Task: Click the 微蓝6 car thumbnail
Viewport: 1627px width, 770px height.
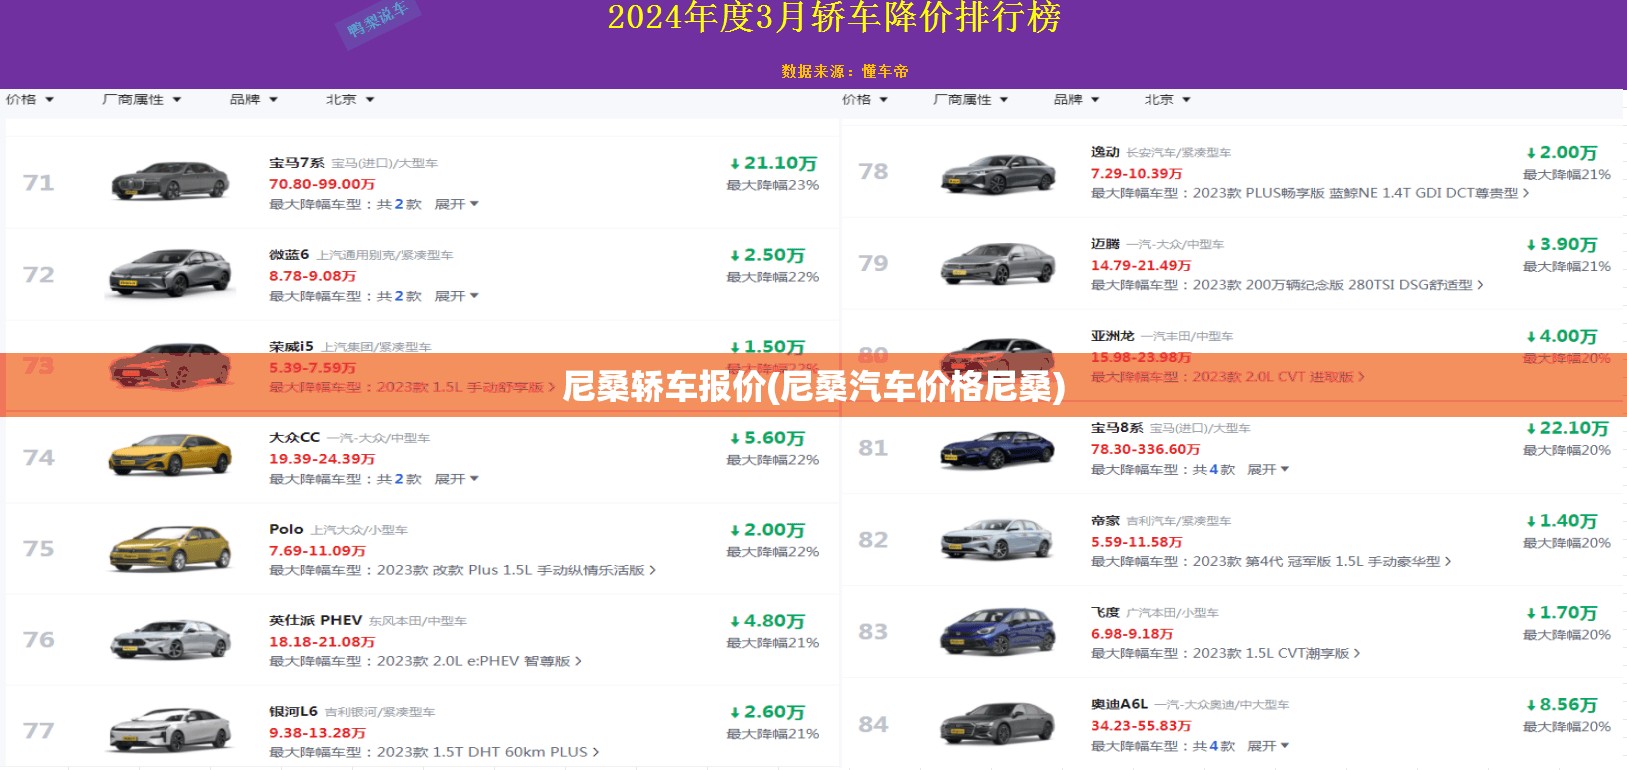Action: click(x=170, y=272)
